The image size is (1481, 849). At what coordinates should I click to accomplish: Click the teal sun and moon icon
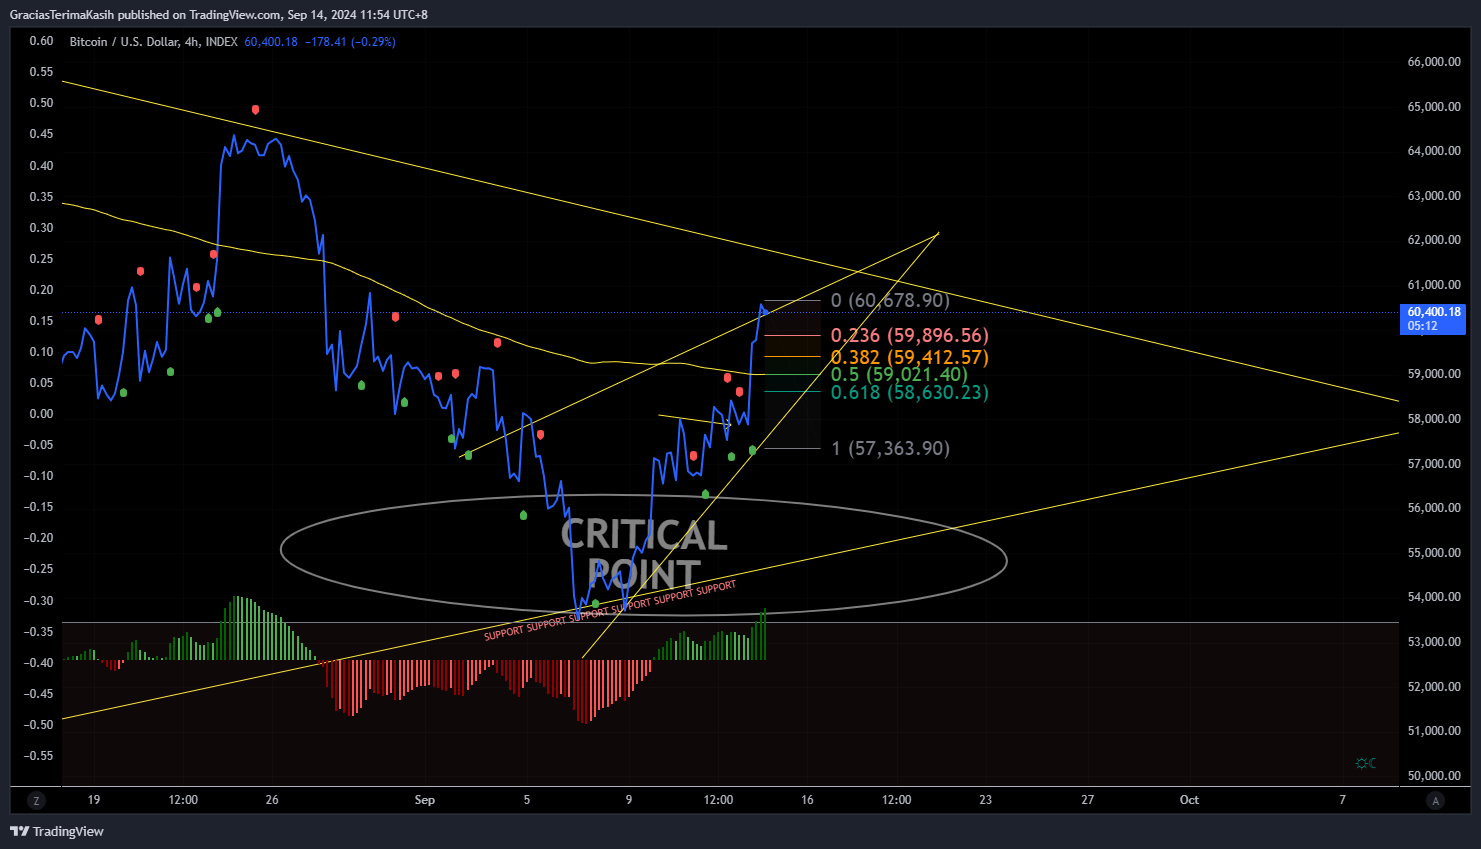pyautogui.click(x=1366, y=763)
